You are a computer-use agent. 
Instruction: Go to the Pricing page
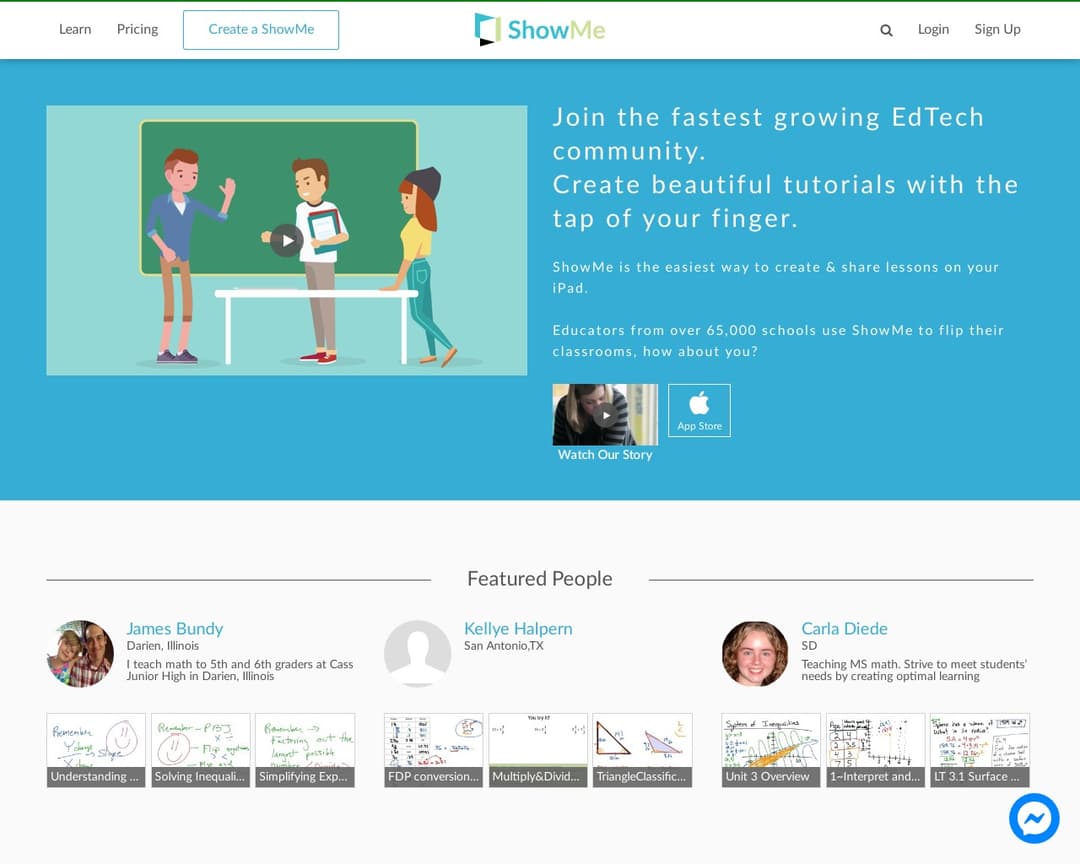(137, 29)
